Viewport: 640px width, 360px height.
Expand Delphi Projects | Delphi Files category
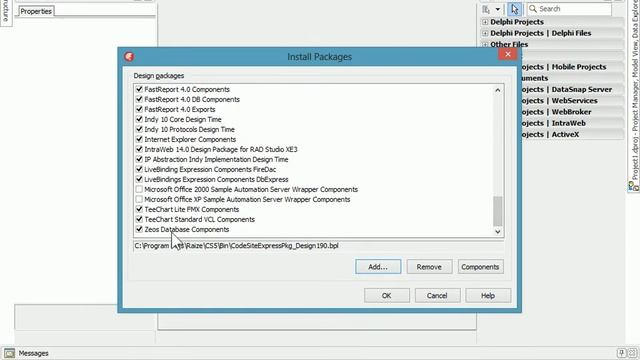pyautogui.click(x=485, y=33)
